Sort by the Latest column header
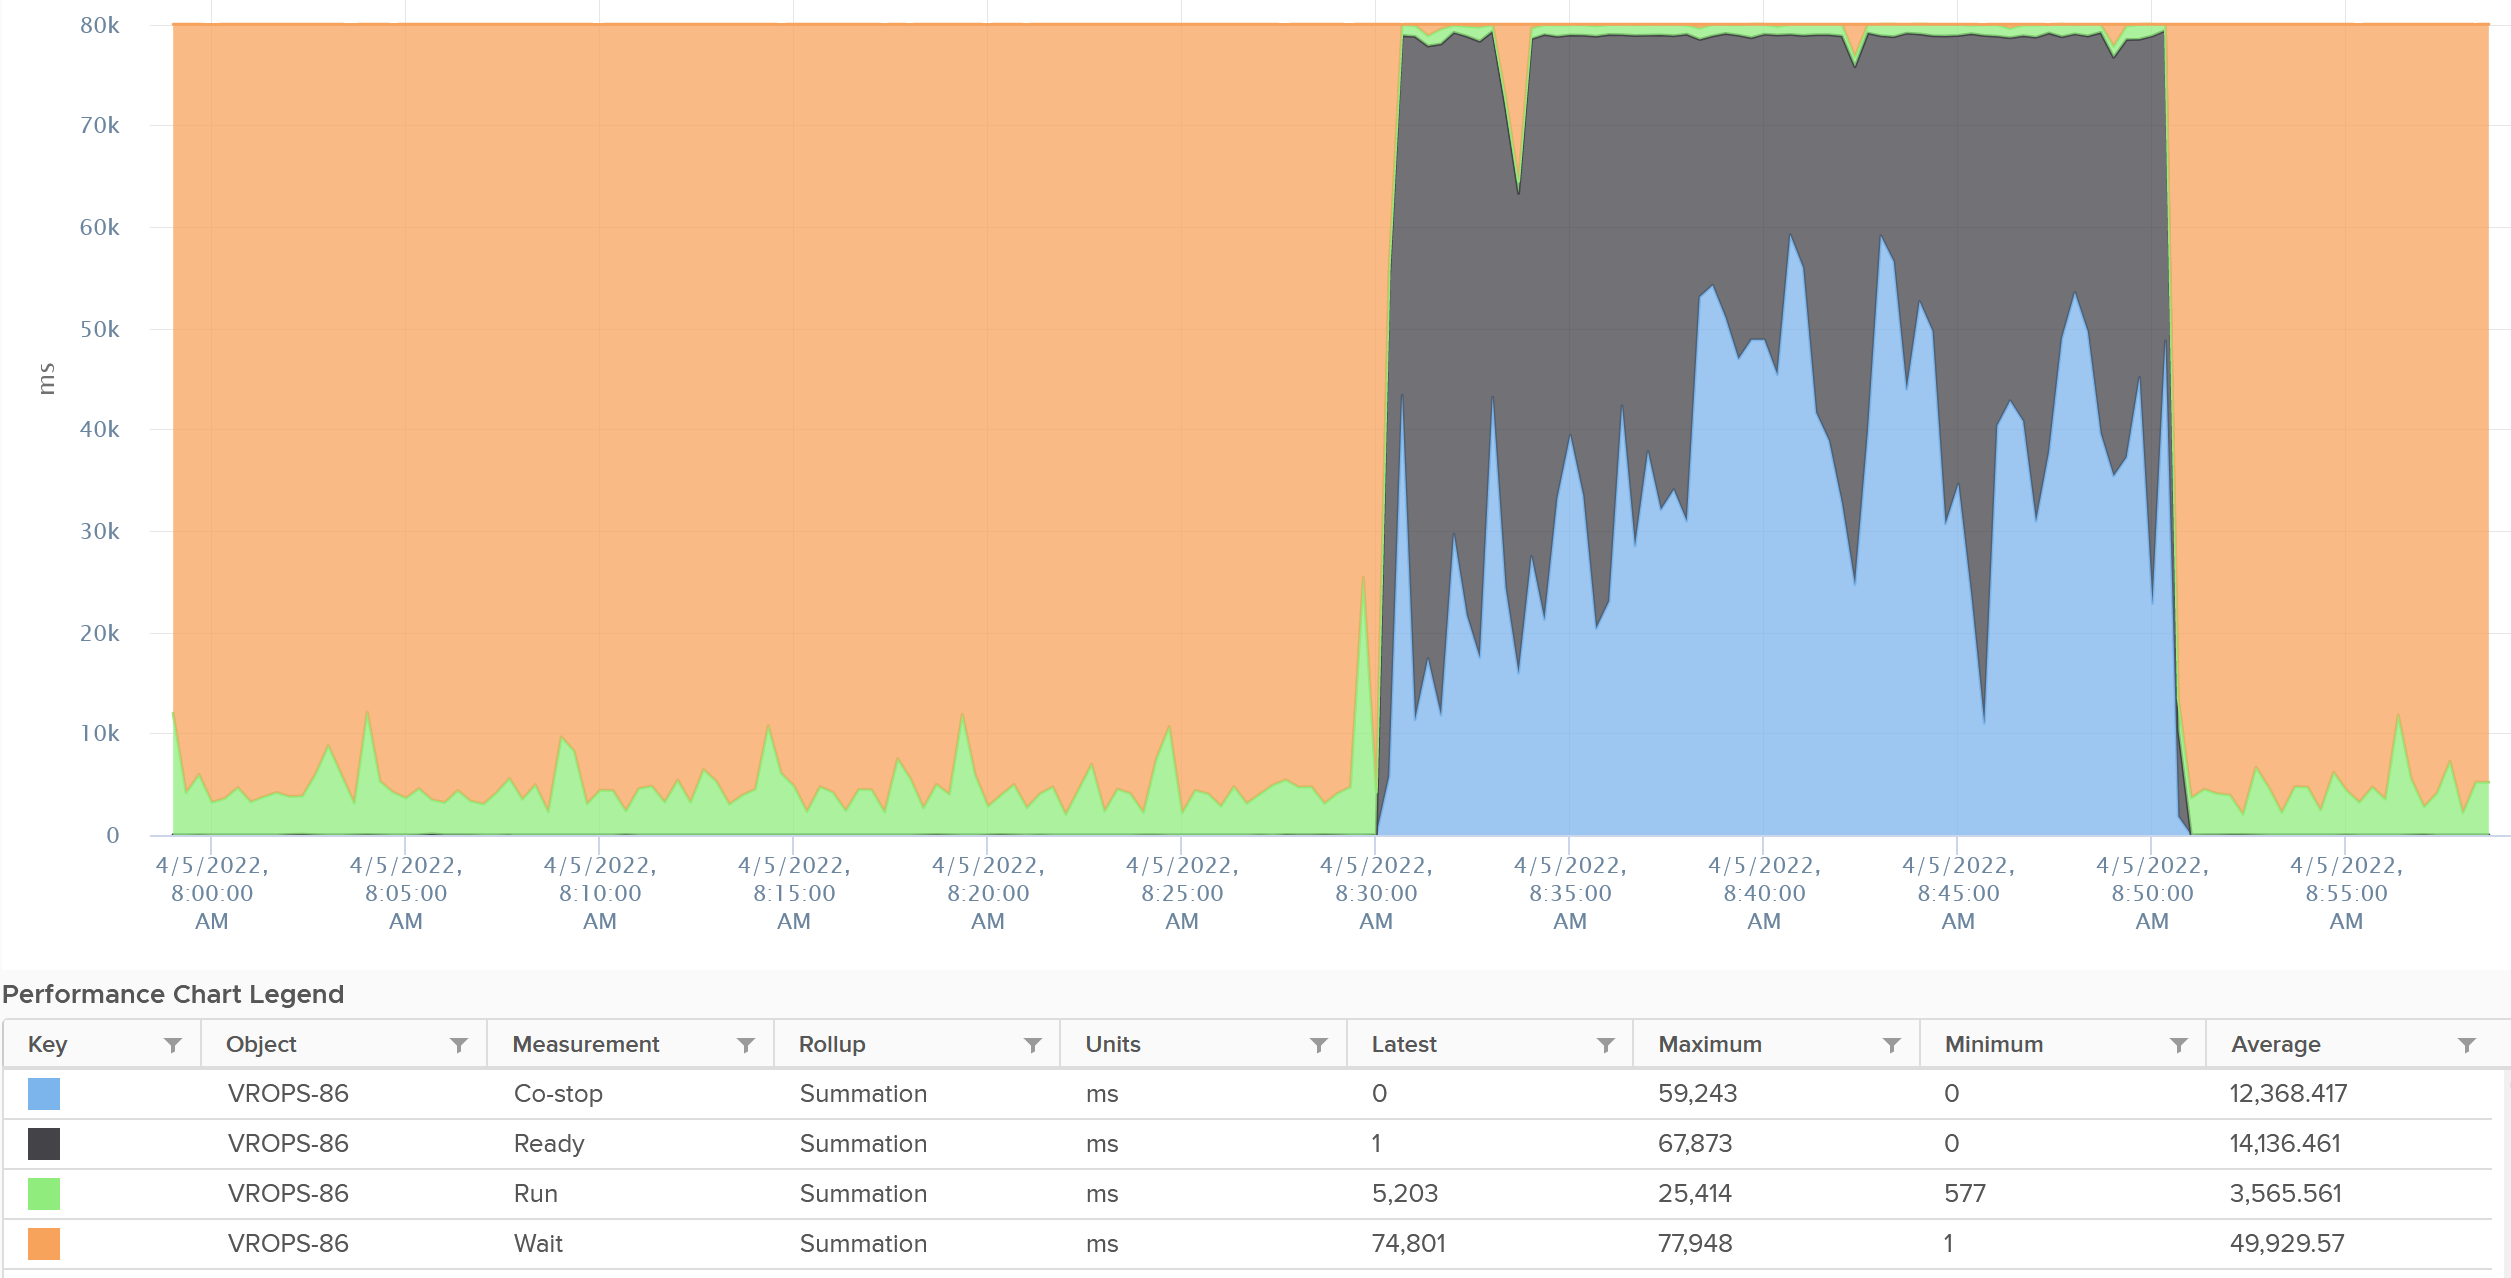This screenshot has height=1278, width=2511. [1404, 1045]
